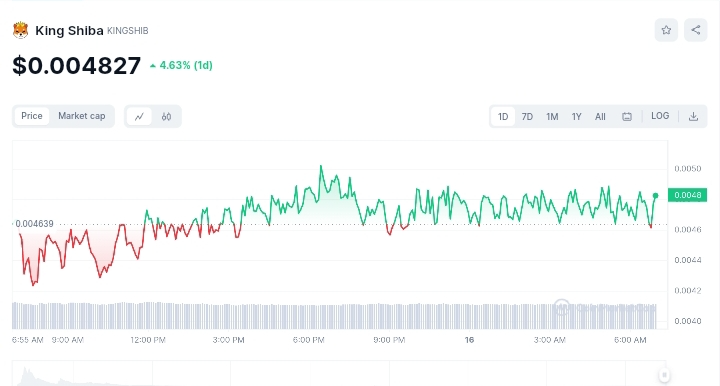Add King Shiba to watchlist star
The height and width of the screenshot is (386, 720).
(x=666, y=30)
